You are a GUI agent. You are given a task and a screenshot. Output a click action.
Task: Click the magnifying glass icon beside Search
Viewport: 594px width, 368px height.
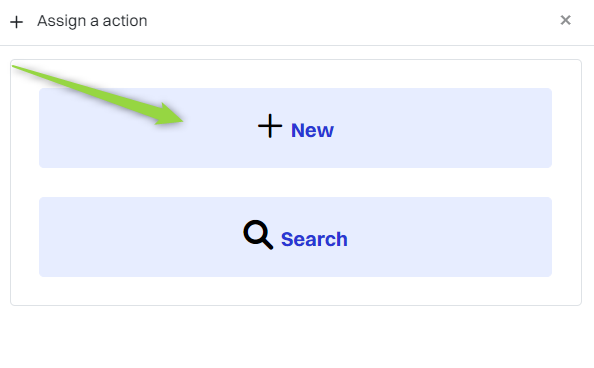(258, 235)
